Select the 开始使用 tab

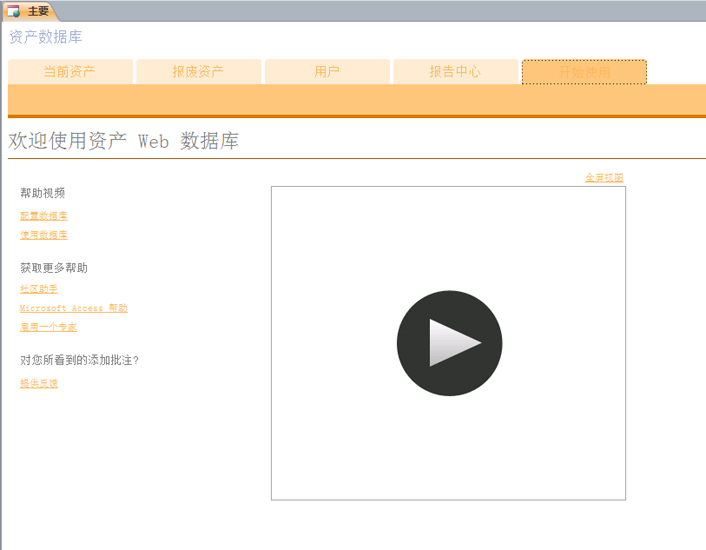click(x=584, y=72)
